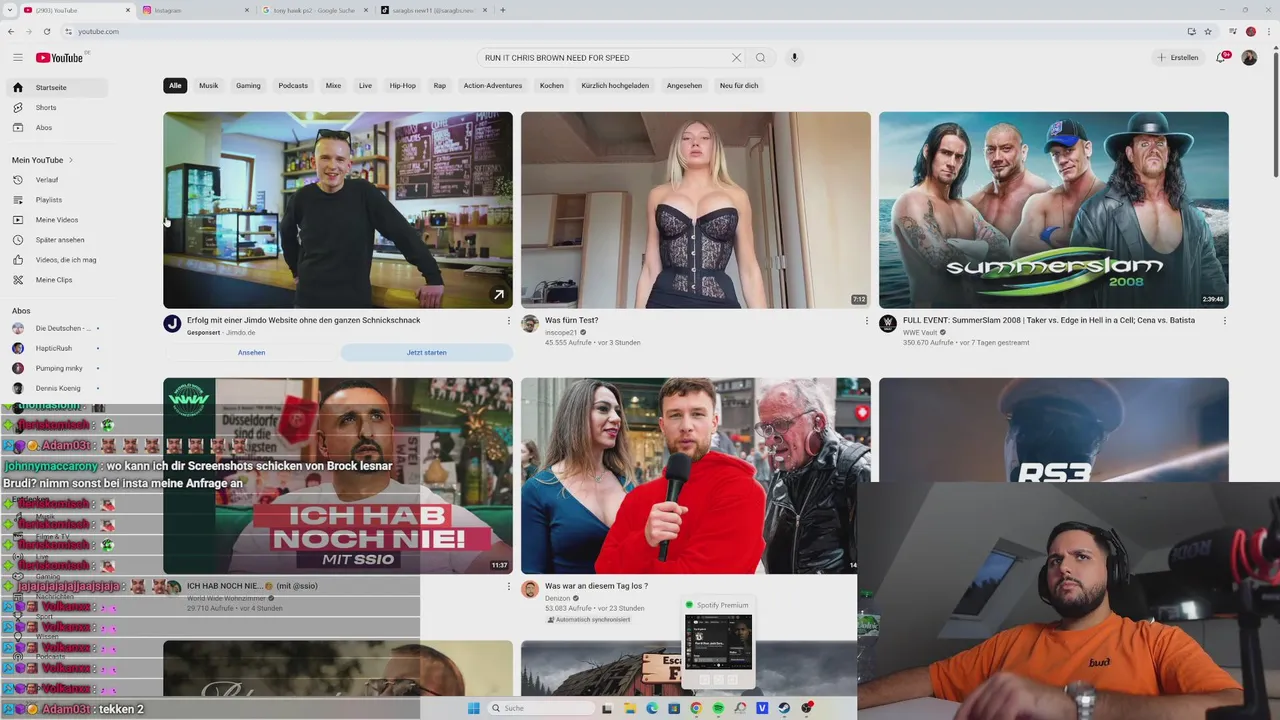This screenshot has height=720, width=1280.
Task: Open options menu for SummerSlam 2008 video
Action: click(x=1224, y=321)
